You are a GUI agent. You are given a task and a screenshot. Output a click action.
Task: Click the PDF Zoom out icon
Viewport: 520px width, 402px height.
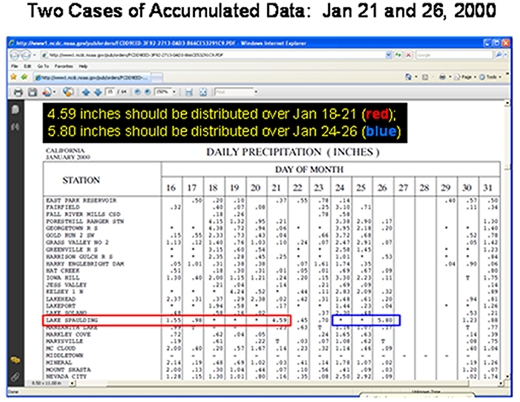point(137,92)
